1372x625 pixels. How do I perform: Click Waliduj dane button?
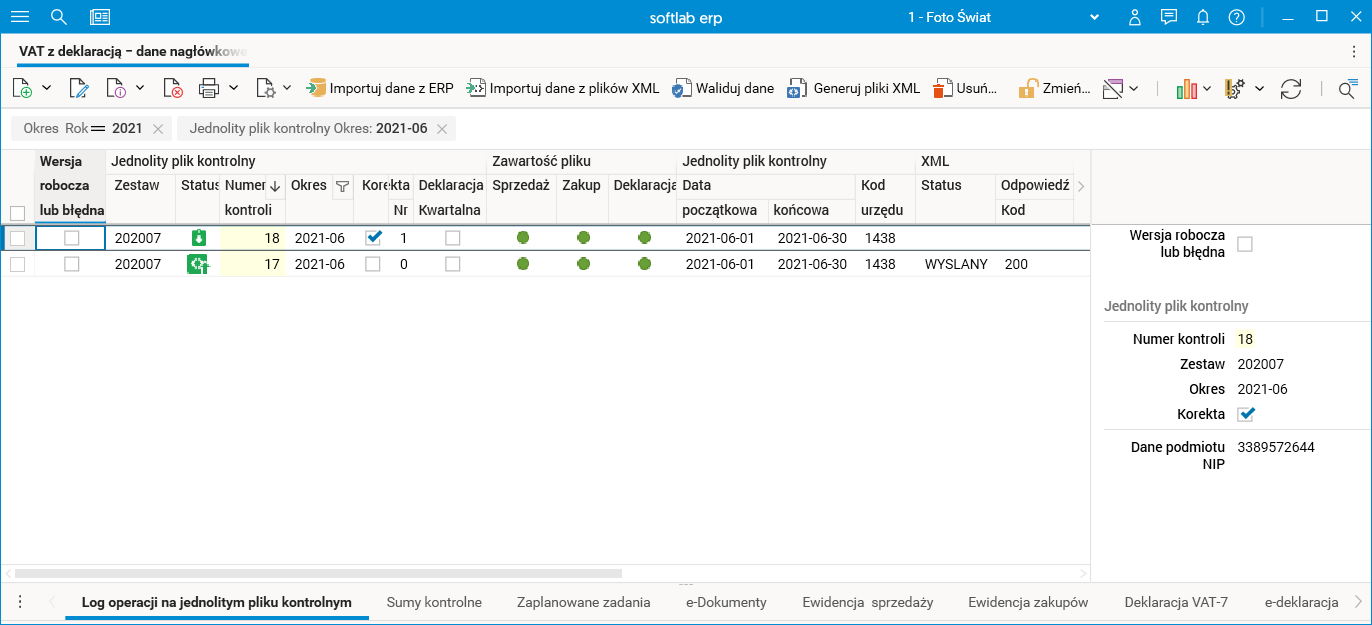click(x=723, y=89)
